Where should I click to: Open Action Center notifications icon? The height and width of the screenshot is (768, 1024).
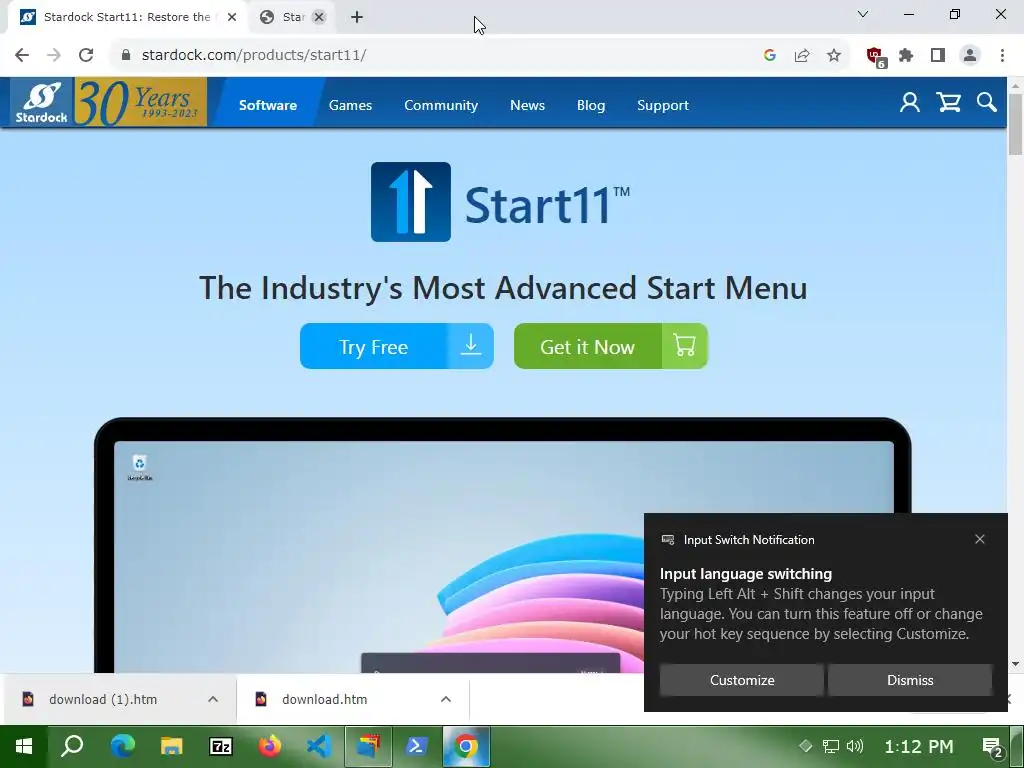(x=993, y=747)
